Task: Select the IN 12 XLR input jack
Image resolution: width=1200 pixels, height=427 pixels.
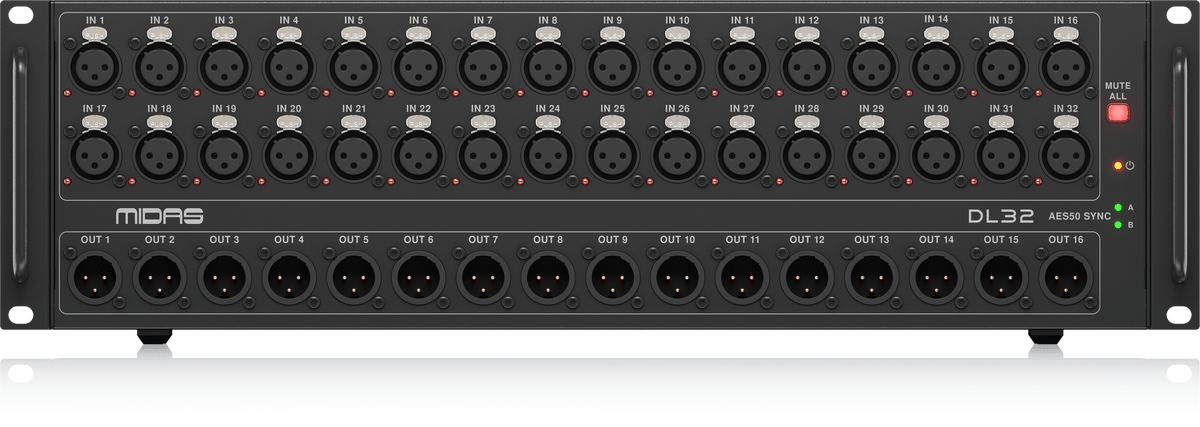Action: pos(807,66)
